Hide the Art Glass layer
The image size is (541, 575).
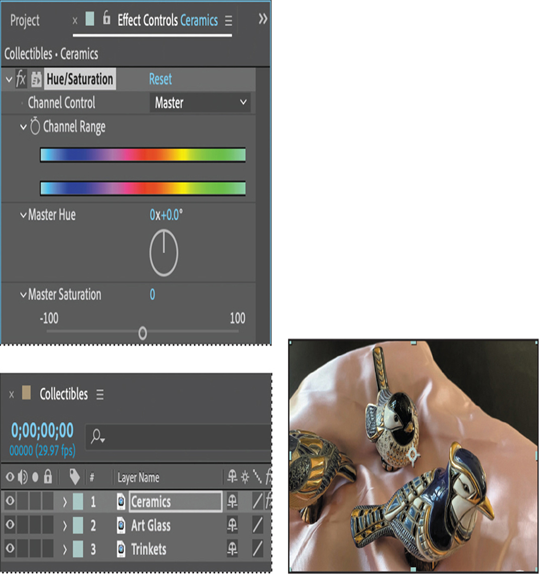(10, 524)
